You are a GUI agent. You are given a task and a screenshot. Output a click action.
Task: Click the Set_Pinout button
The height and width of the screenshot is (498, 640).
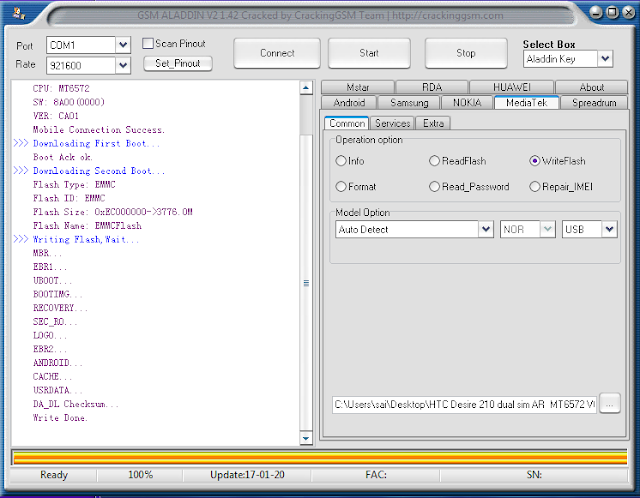178,63
